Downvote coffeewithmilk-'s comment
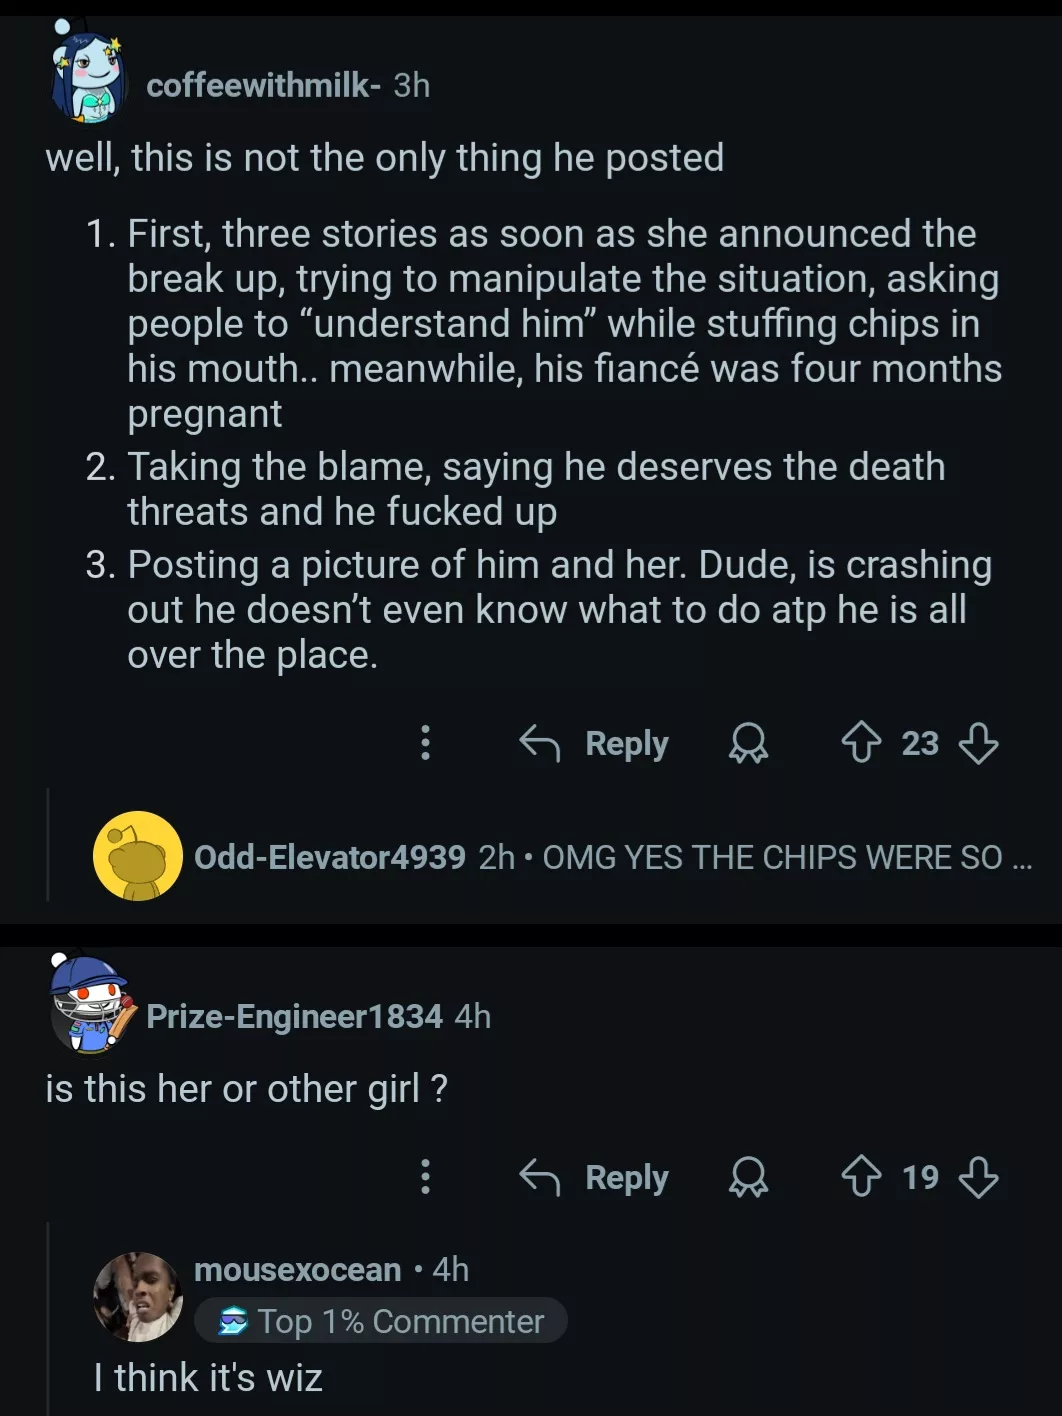Image resolution: width=1062 pixels, height=1416 pixels. 978,743
